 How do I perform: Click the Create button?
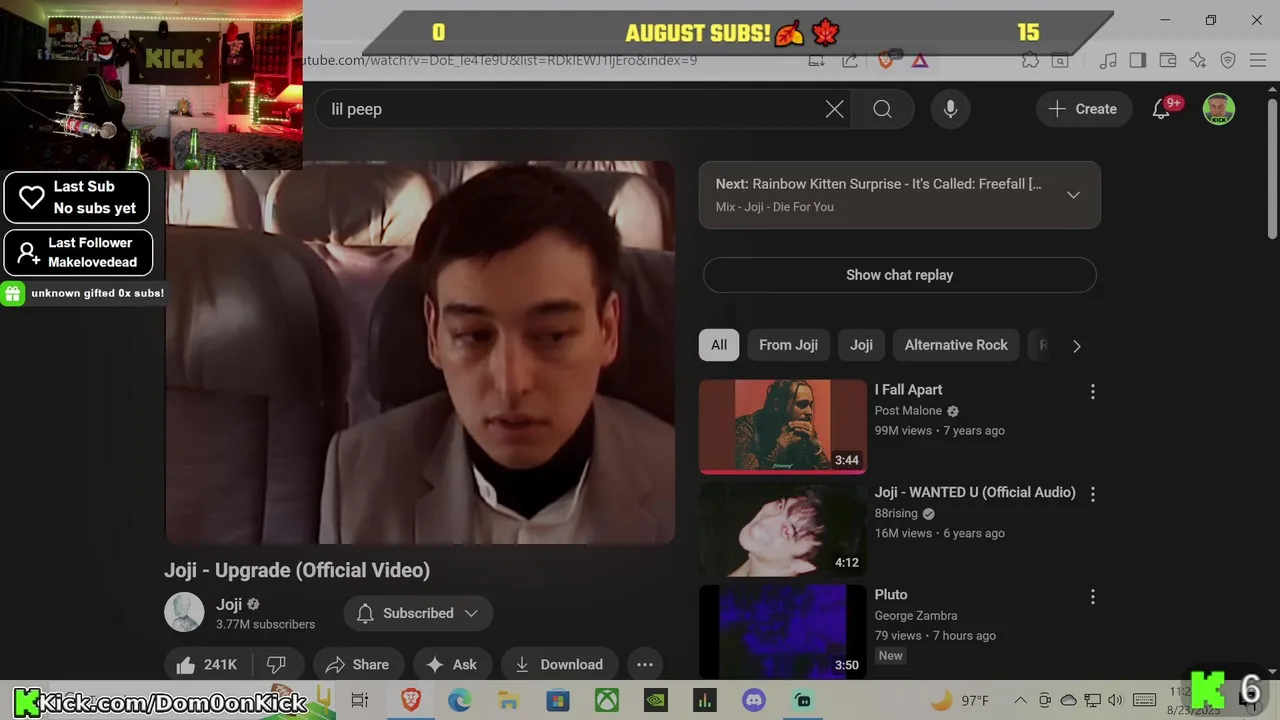(1083, 109)
